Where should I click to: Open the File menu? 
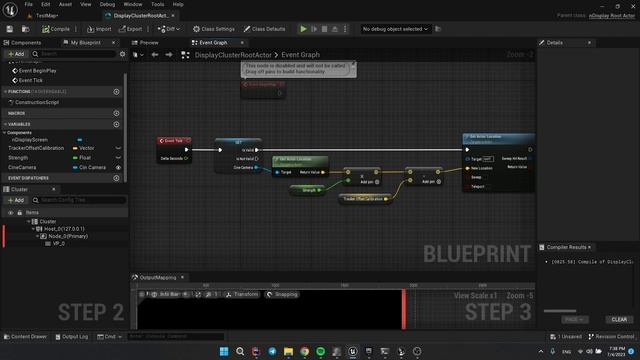(29, 4)
